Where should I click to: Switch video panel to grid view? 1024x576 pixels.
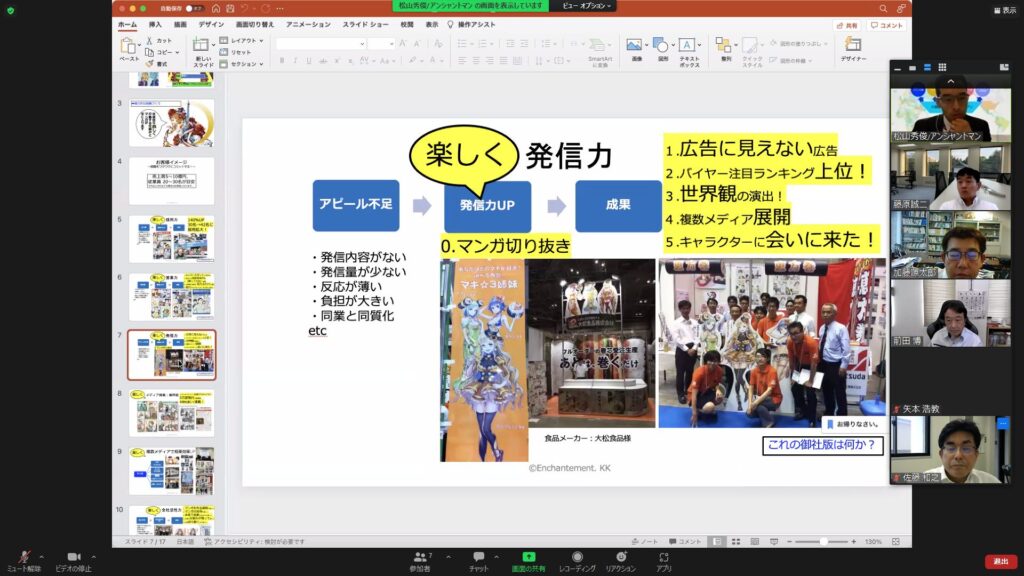coord(942,67)
